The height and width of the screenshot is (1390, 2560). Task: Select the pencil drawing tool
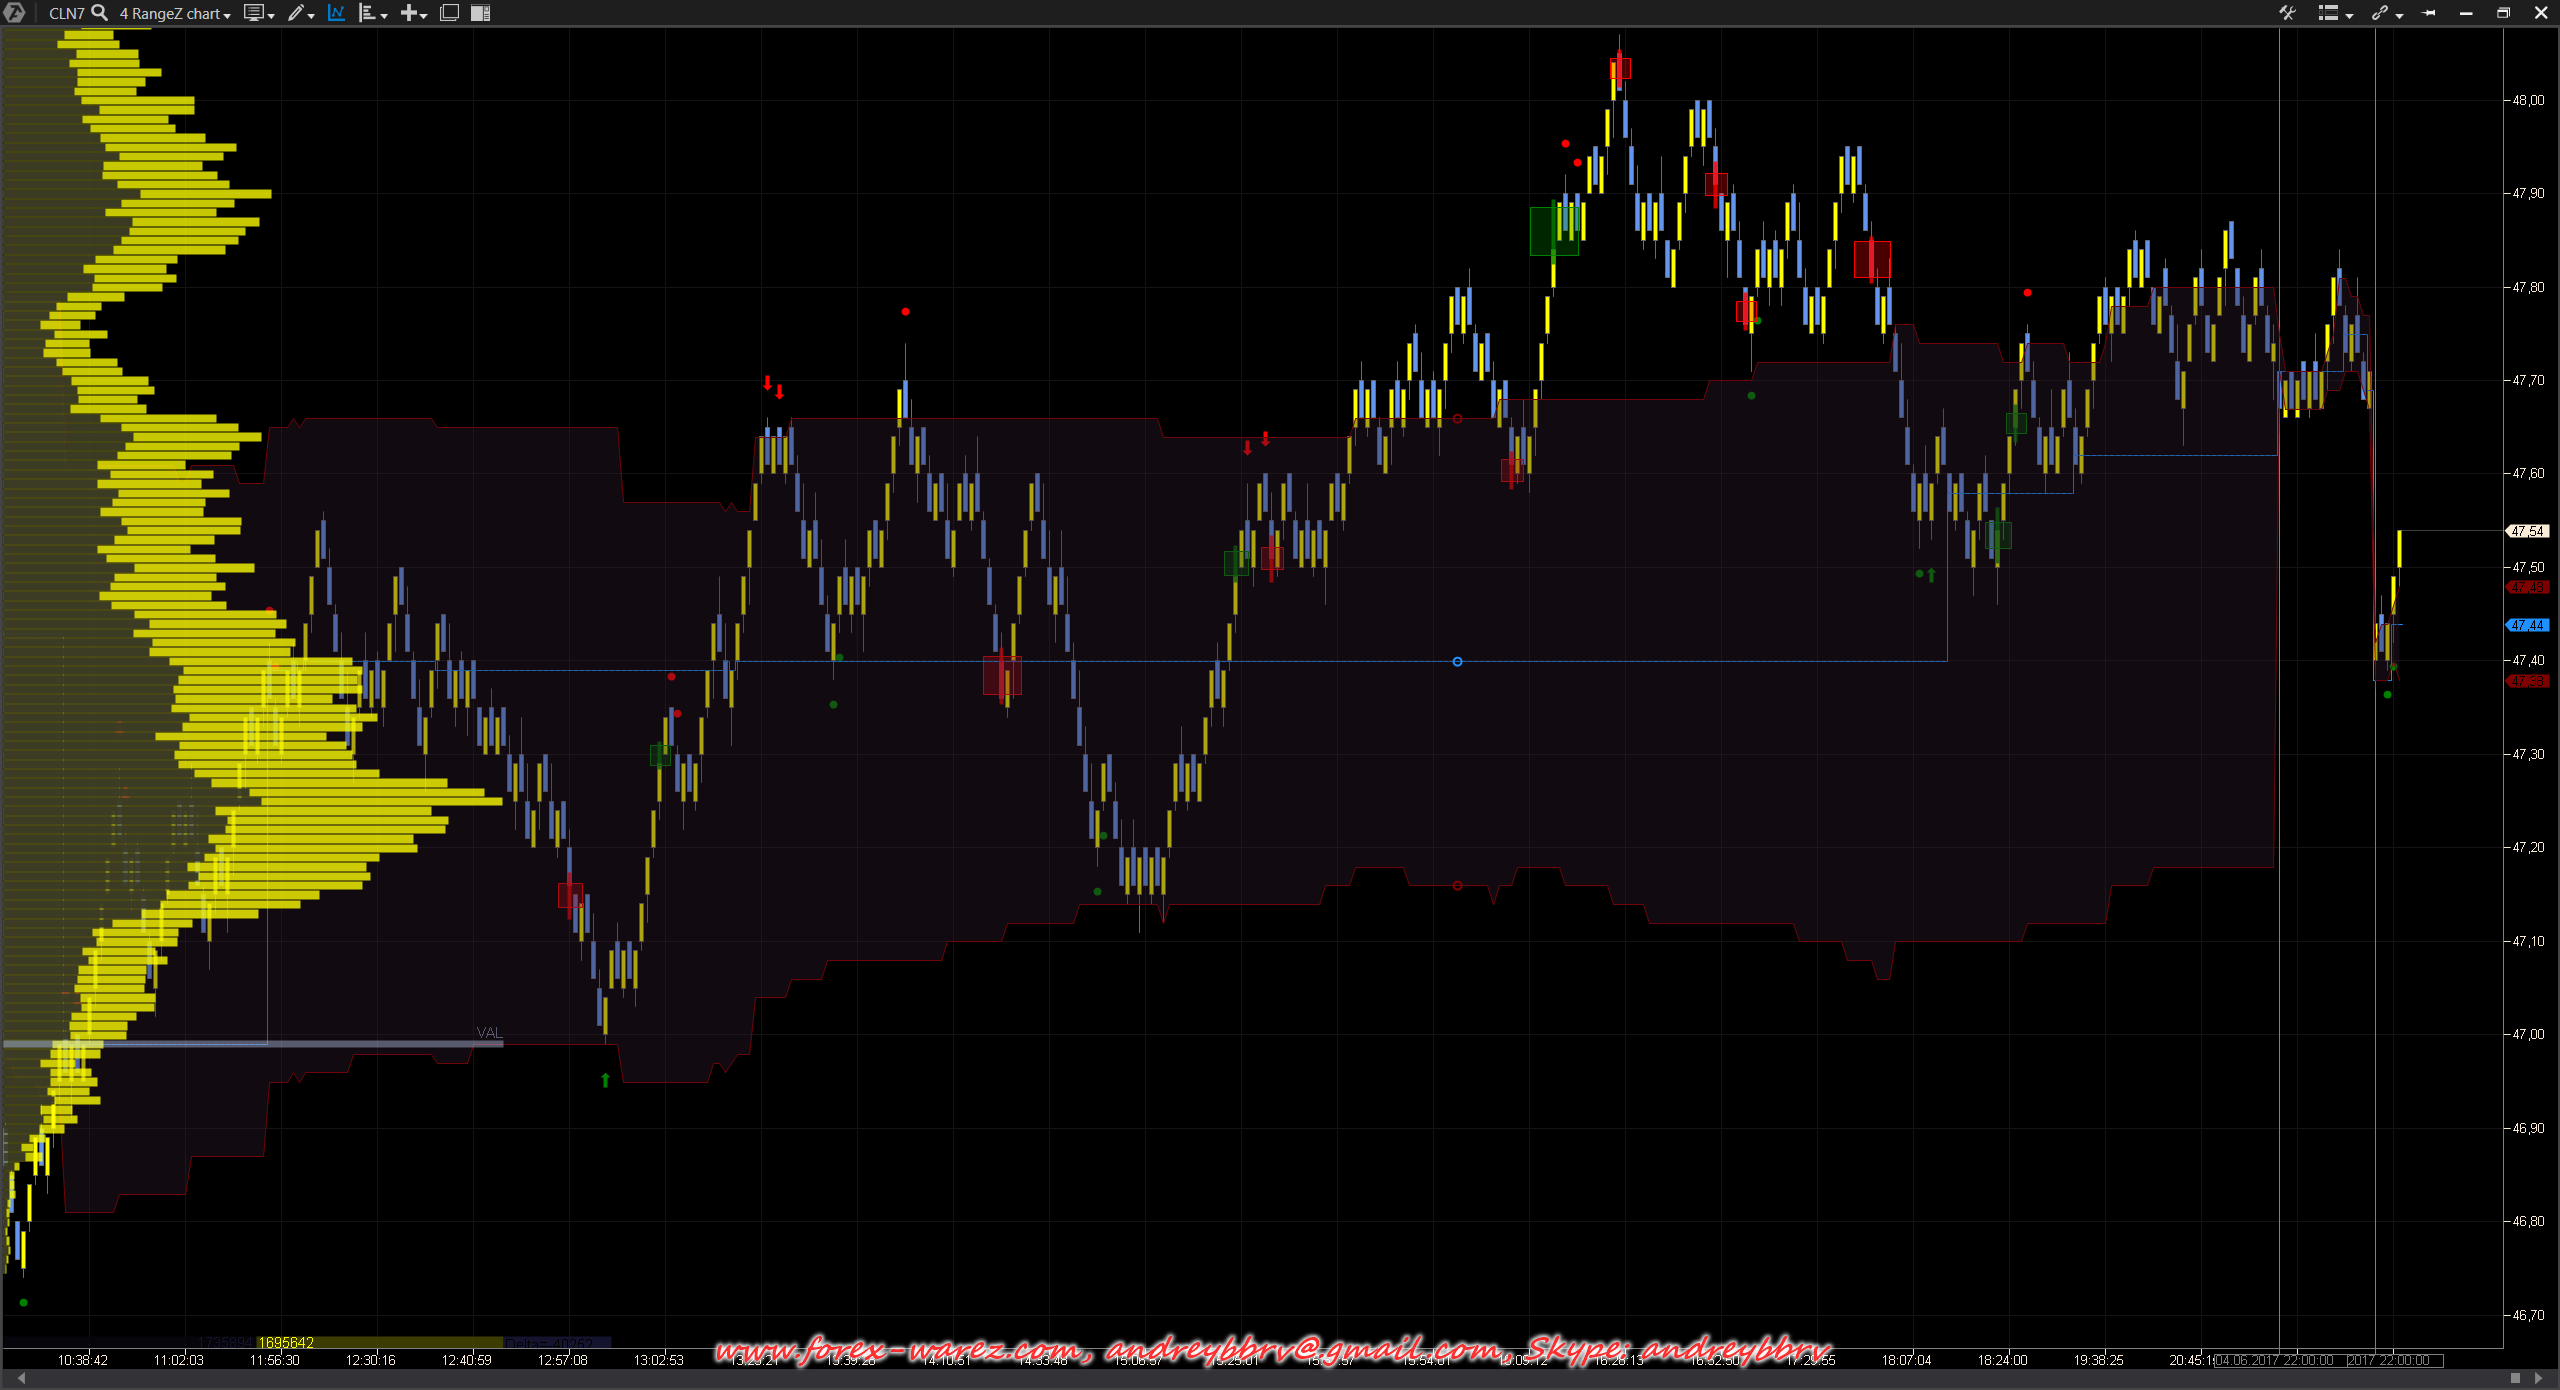click(297, 13)
